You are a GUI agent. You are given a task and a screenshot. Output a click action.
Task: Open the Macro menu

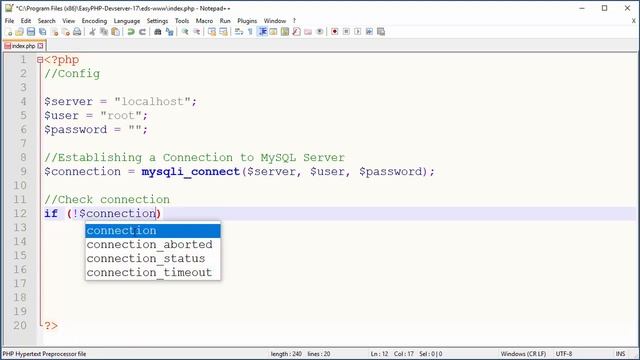click(204, 21)
